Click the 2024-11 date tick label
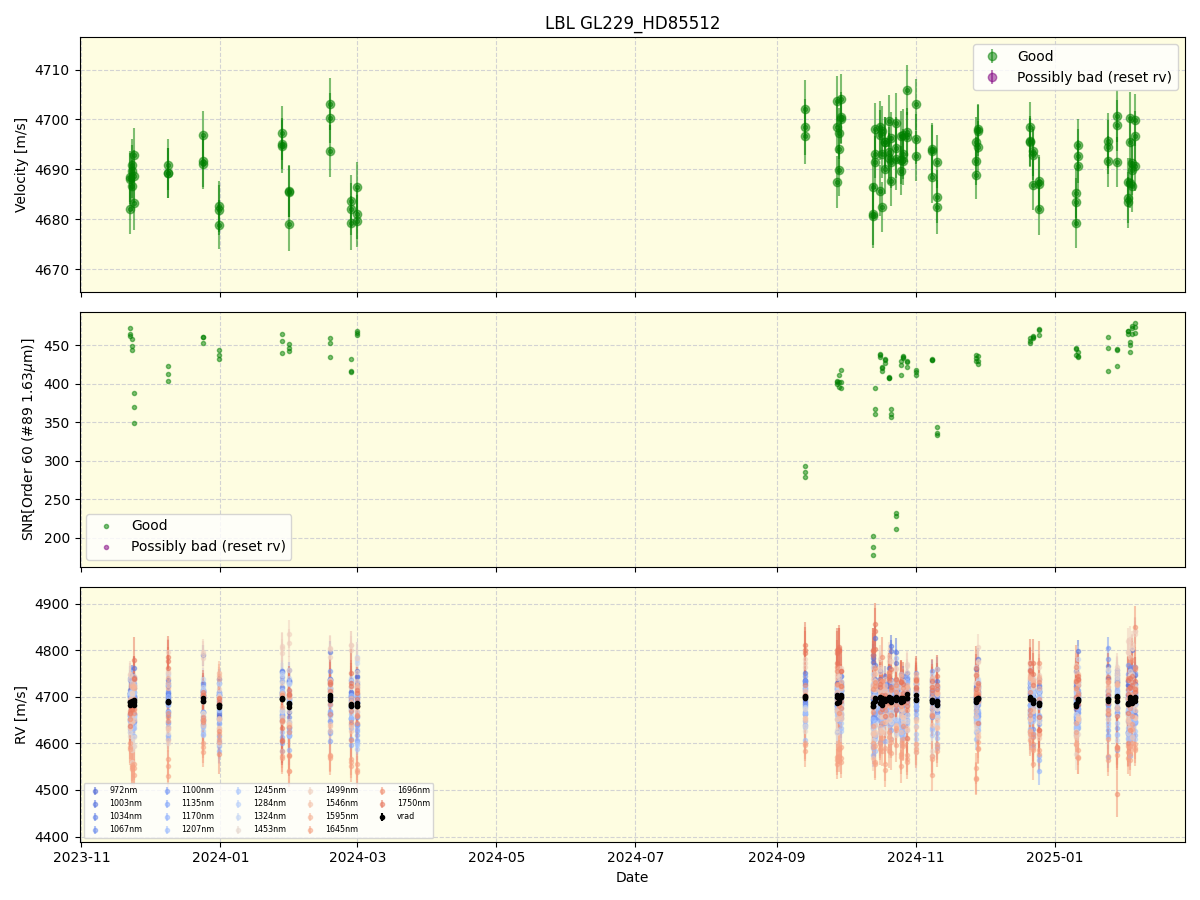 (x=916, y=857)
